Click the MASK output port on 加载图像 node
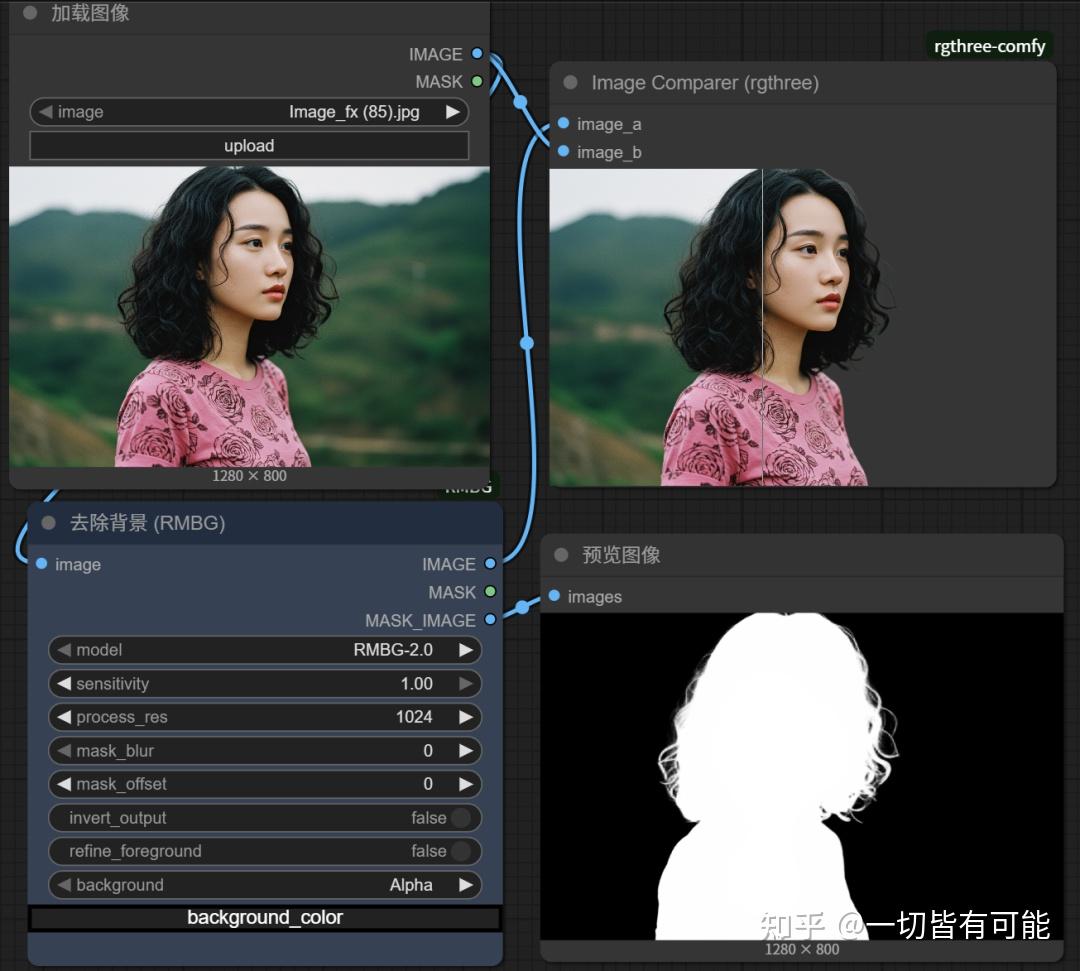 click(477, 82)
